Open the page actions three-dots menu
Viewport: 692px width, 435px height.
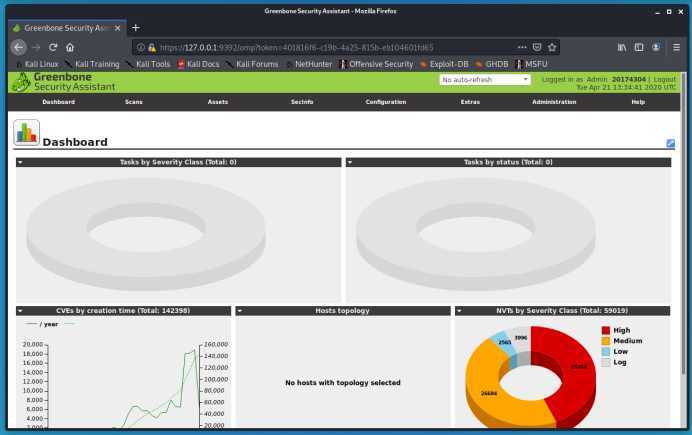pos(522,47)
